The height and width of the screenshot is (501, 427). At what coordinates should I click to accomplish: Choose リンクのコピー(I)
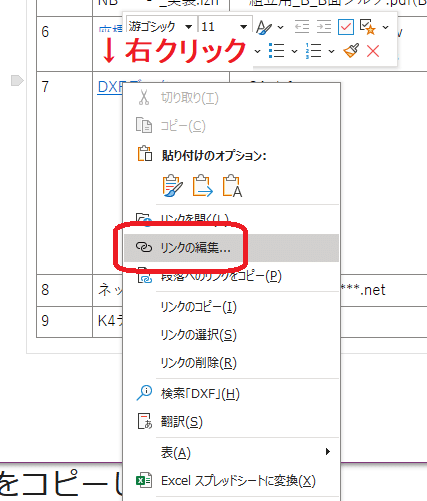coord(231,307)
